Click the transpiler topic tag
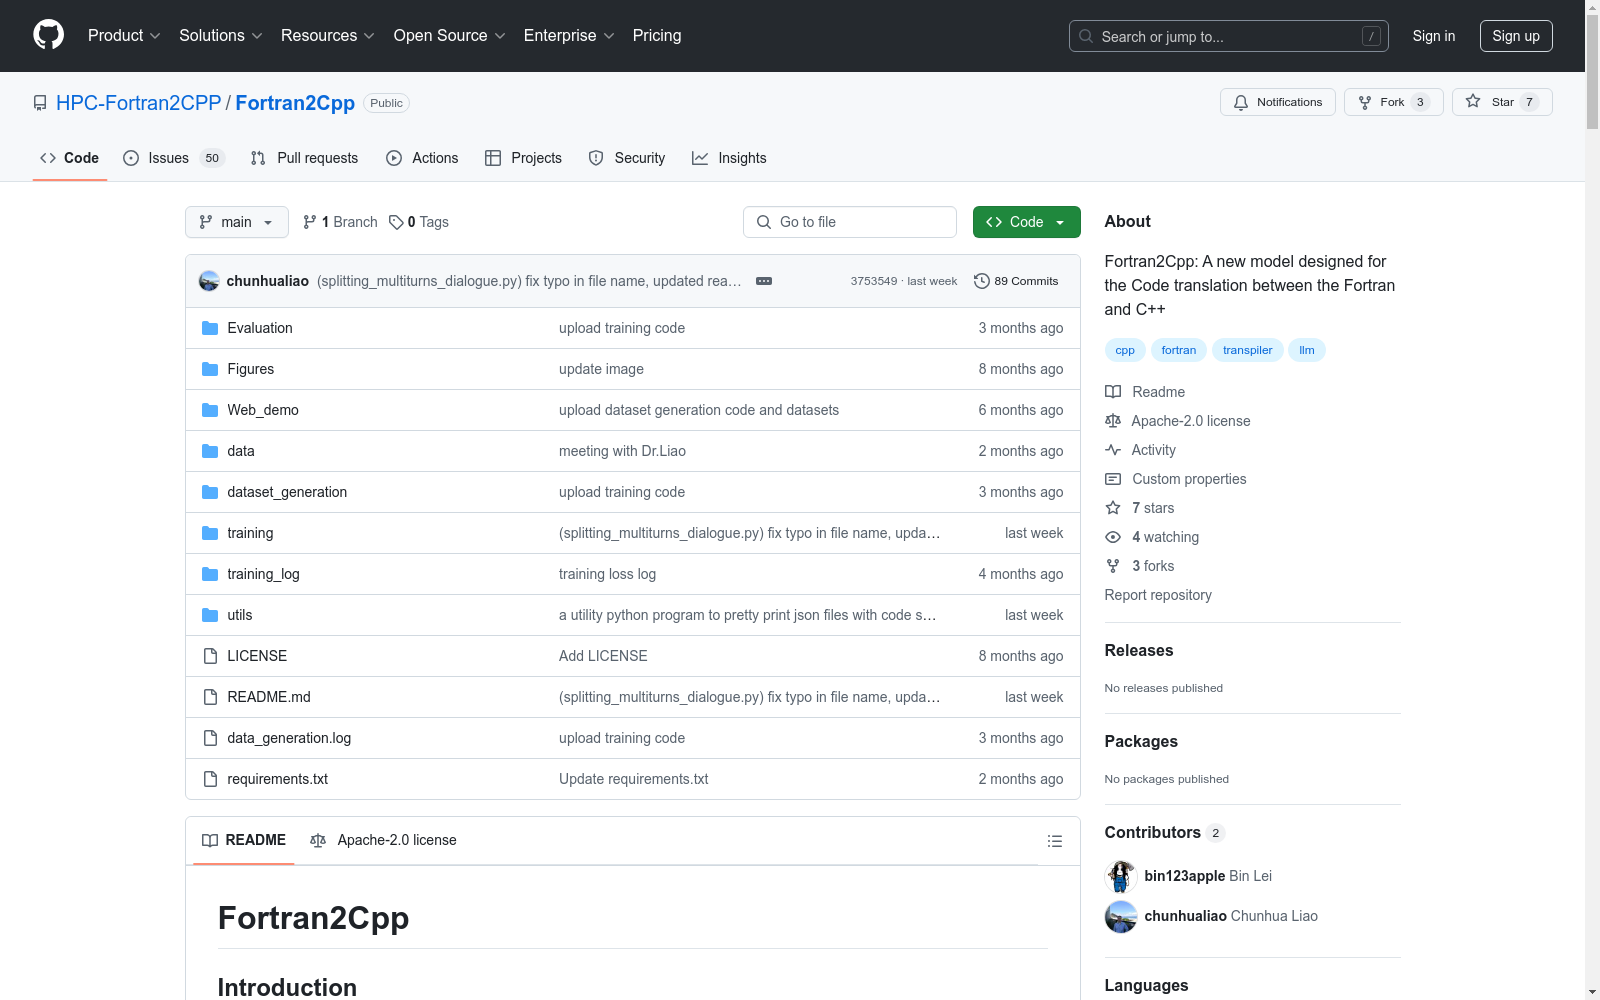This screenshot has width=1600, height=1000. pyautogui.click(x=1247, y=350)
